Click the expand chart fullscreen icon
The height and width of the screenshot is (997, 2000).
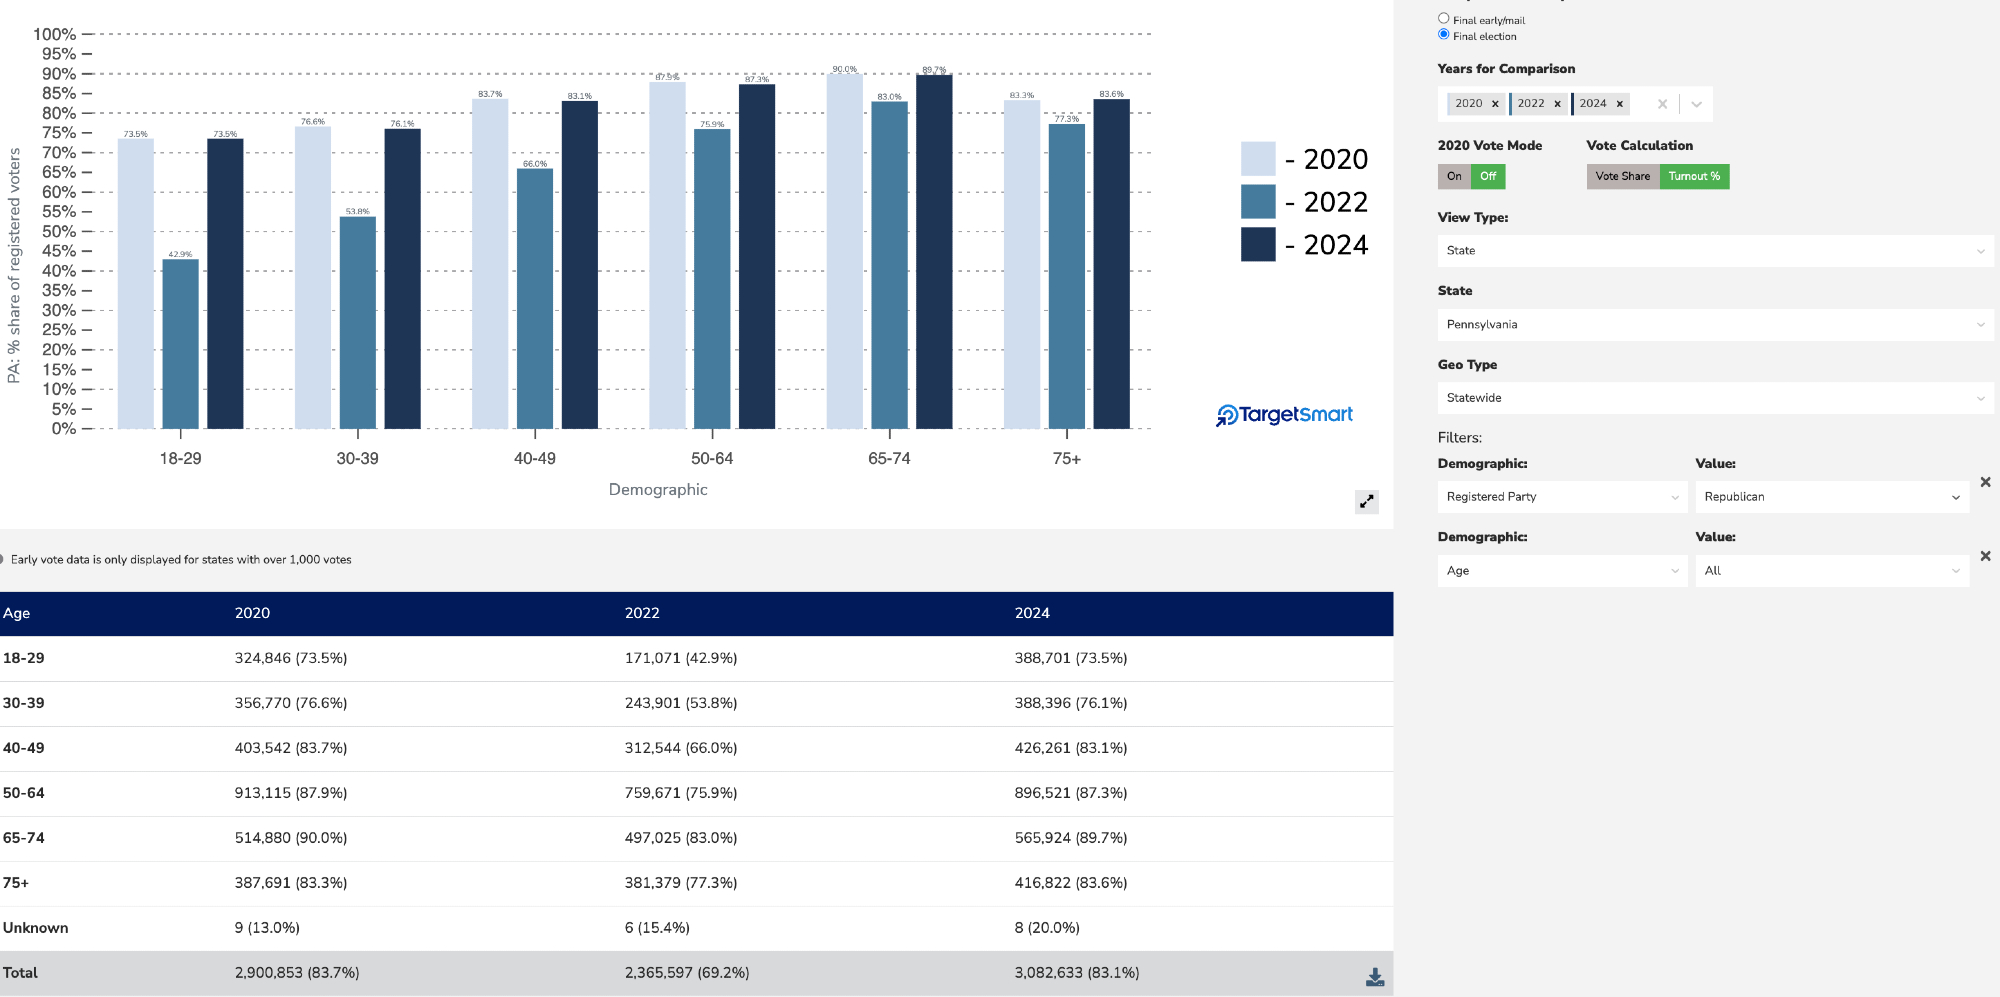tap(1366, 501)
